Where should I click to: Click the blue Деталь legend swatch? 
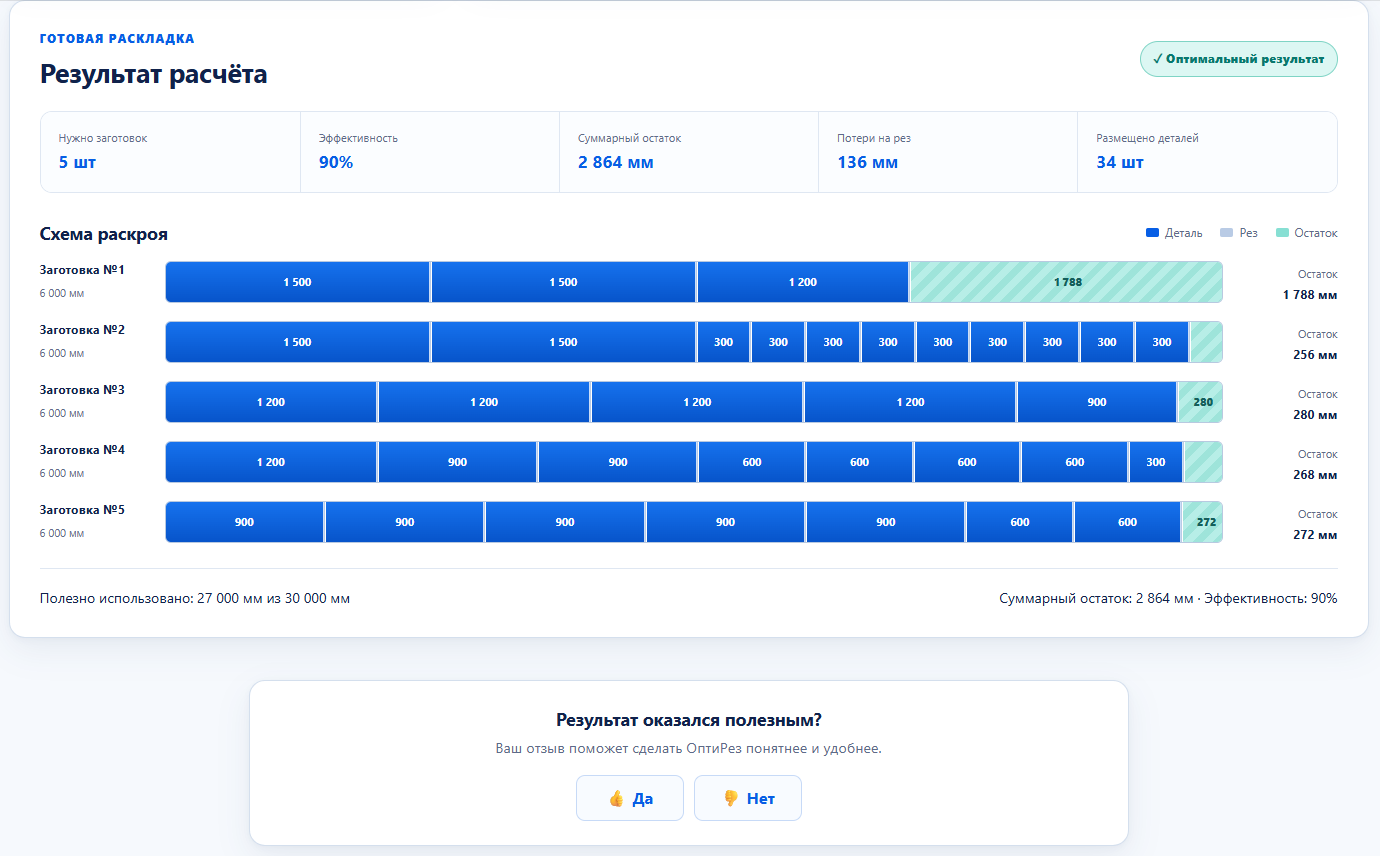1152,233
